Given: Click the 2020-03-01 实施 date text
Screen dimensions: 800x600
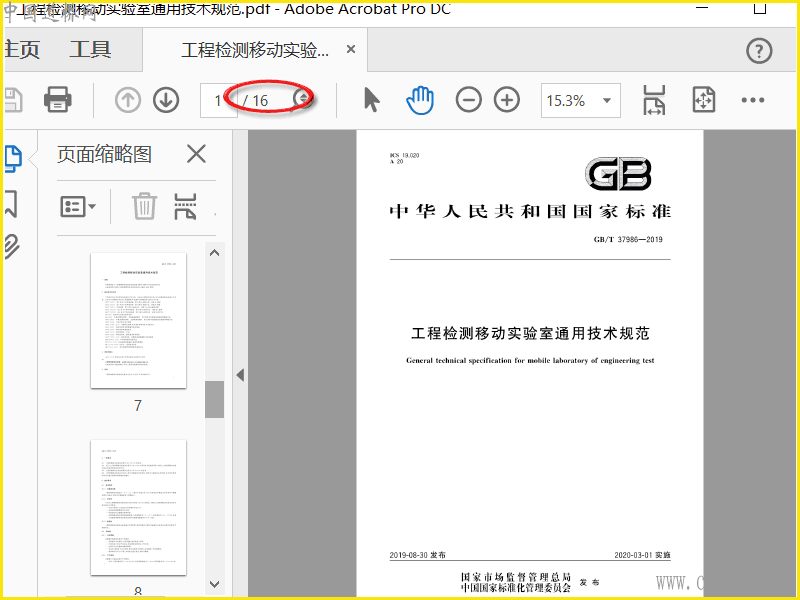Looking at the screenshot, I should pos(642,555).
